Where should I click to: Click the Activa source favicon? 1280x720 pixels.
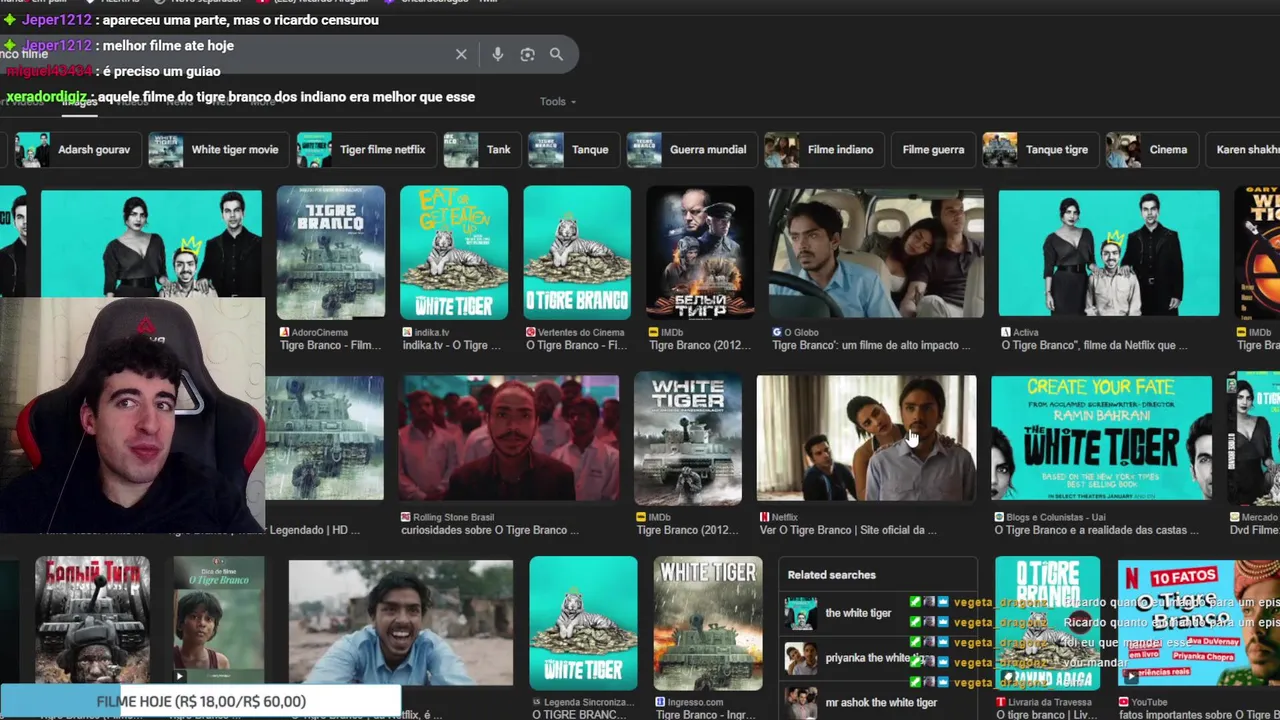click(x=1006, y=332)
